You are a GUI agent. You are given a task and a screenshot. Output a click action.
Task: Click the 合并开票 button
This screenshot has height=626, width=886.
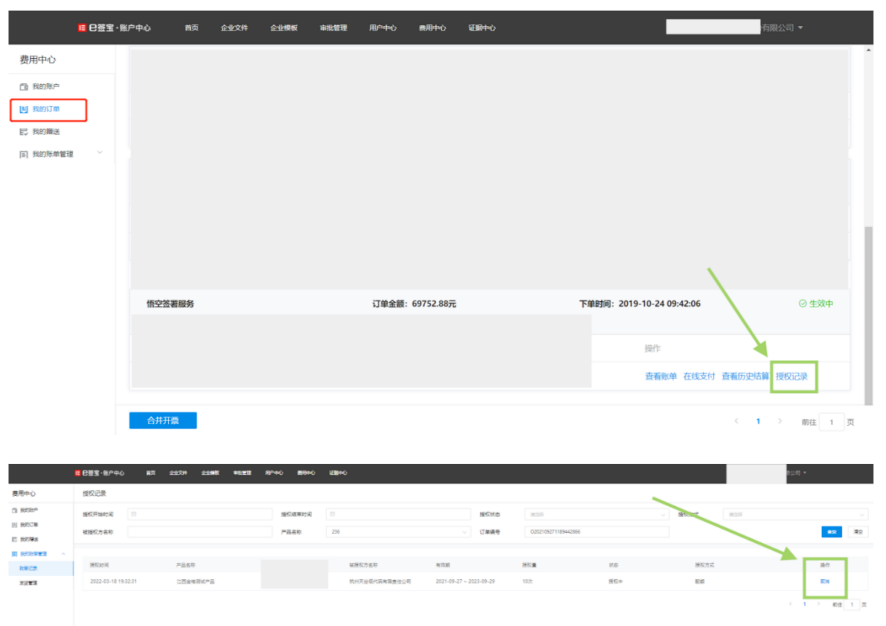(x=163, y=420)
